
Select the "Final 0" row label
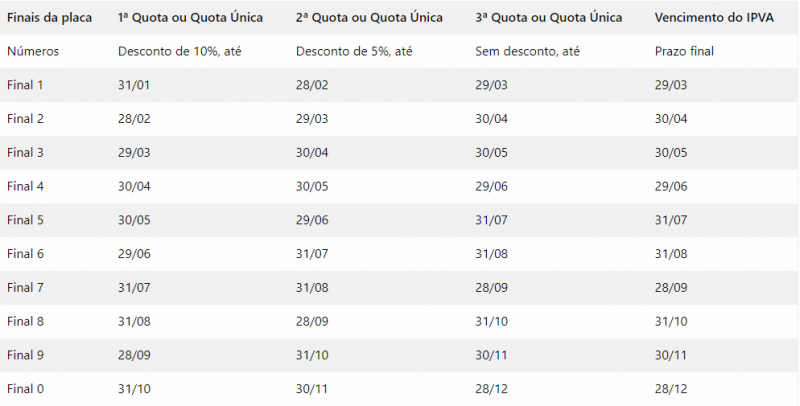click(x=26, y=389)
